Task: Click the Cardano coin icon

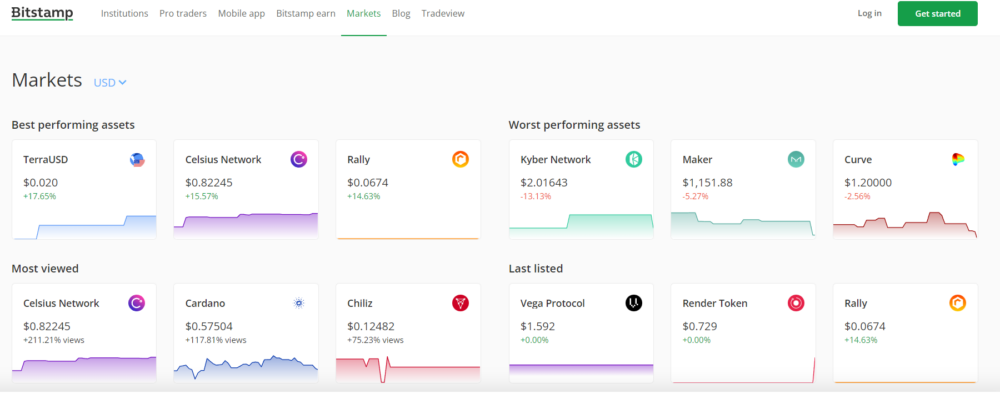Action: click(299, 303)
